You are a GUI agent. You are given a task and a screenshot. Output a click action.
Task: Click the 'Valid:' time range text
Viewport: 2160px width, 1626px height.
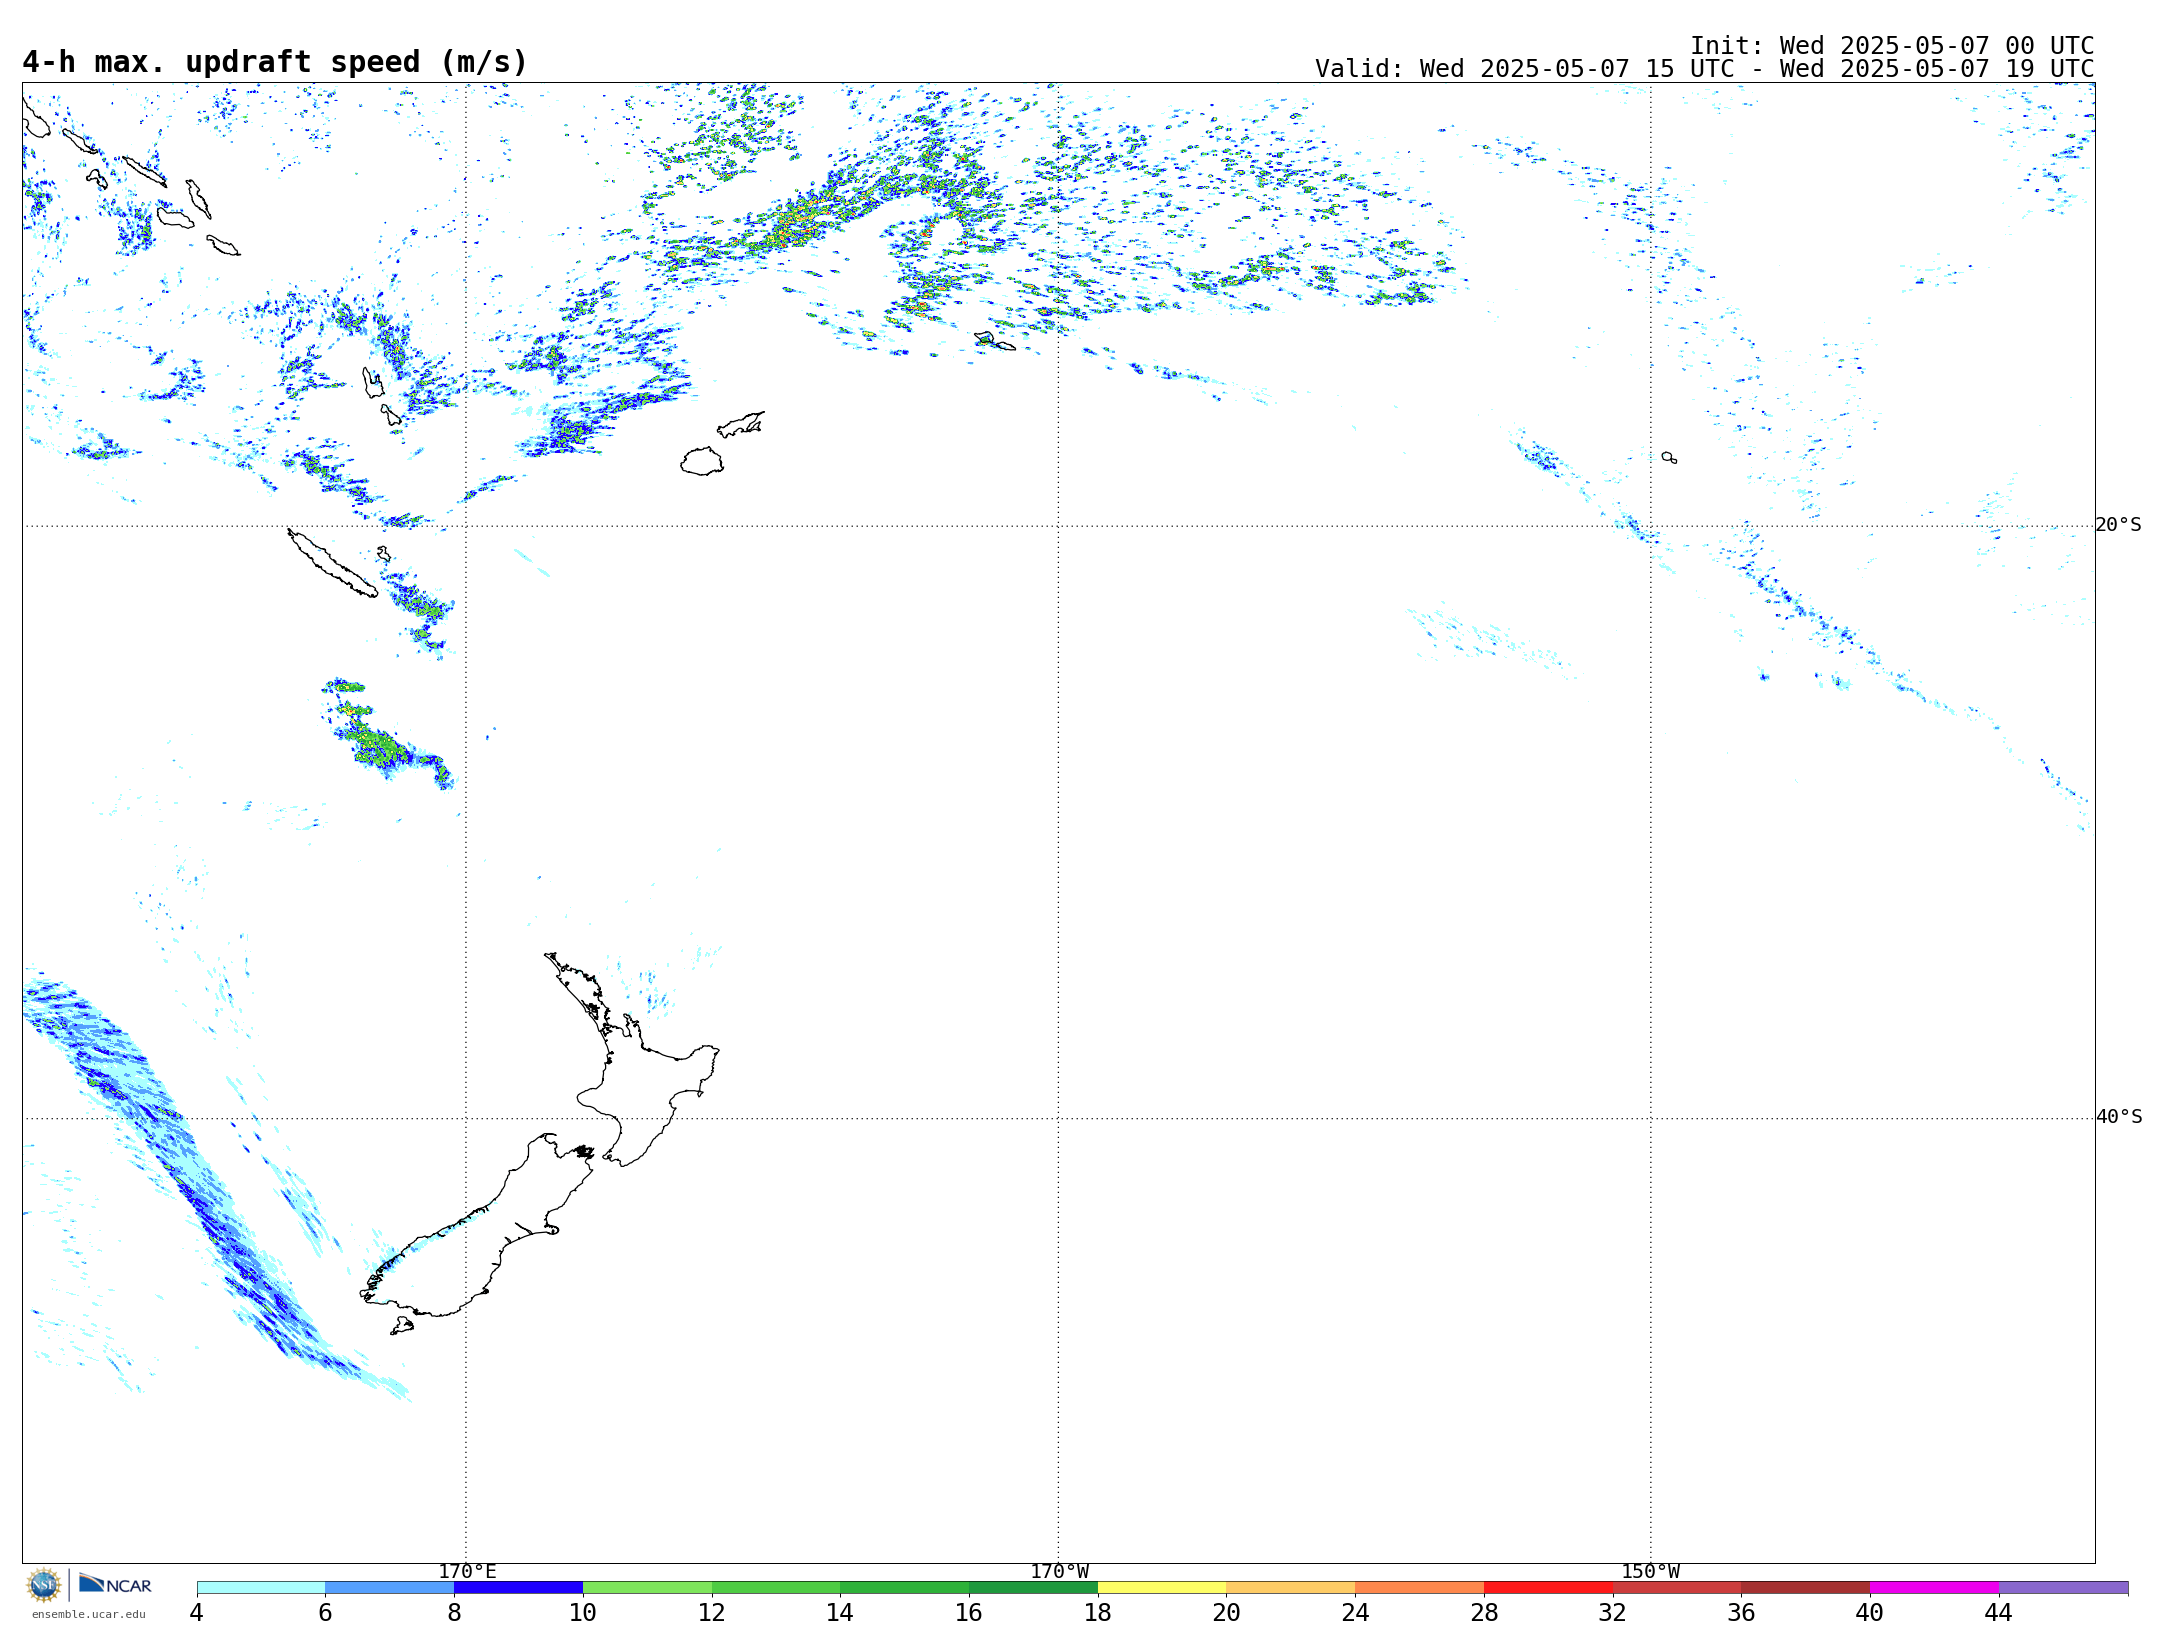pyautogui.click(x=1704, y=69)
